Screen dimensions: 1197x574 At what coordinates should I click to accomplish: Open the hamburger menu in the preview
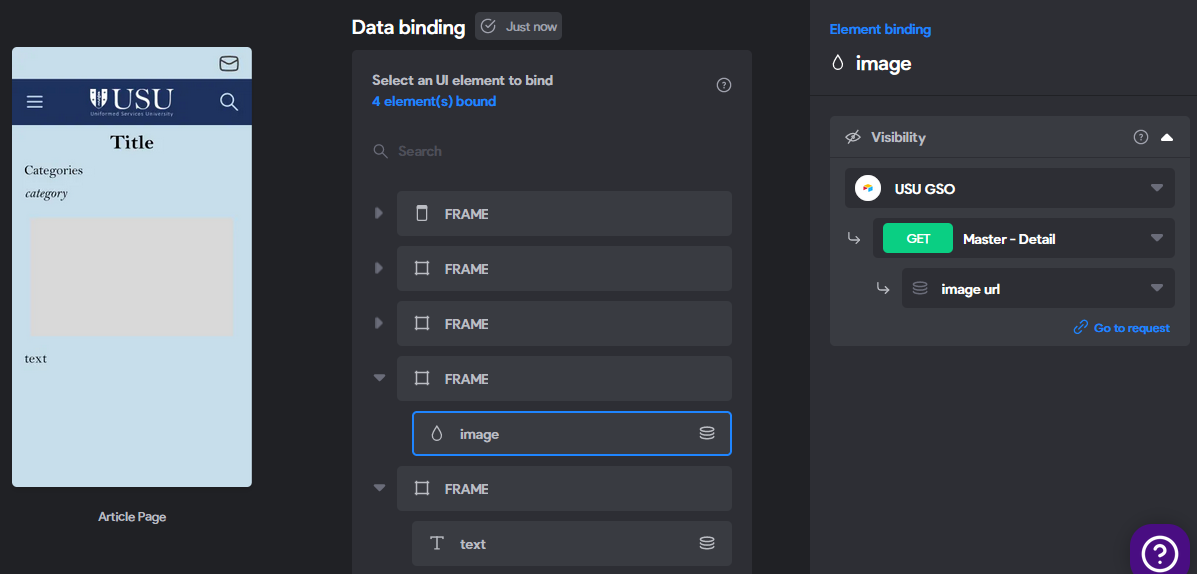pos(34,102)
